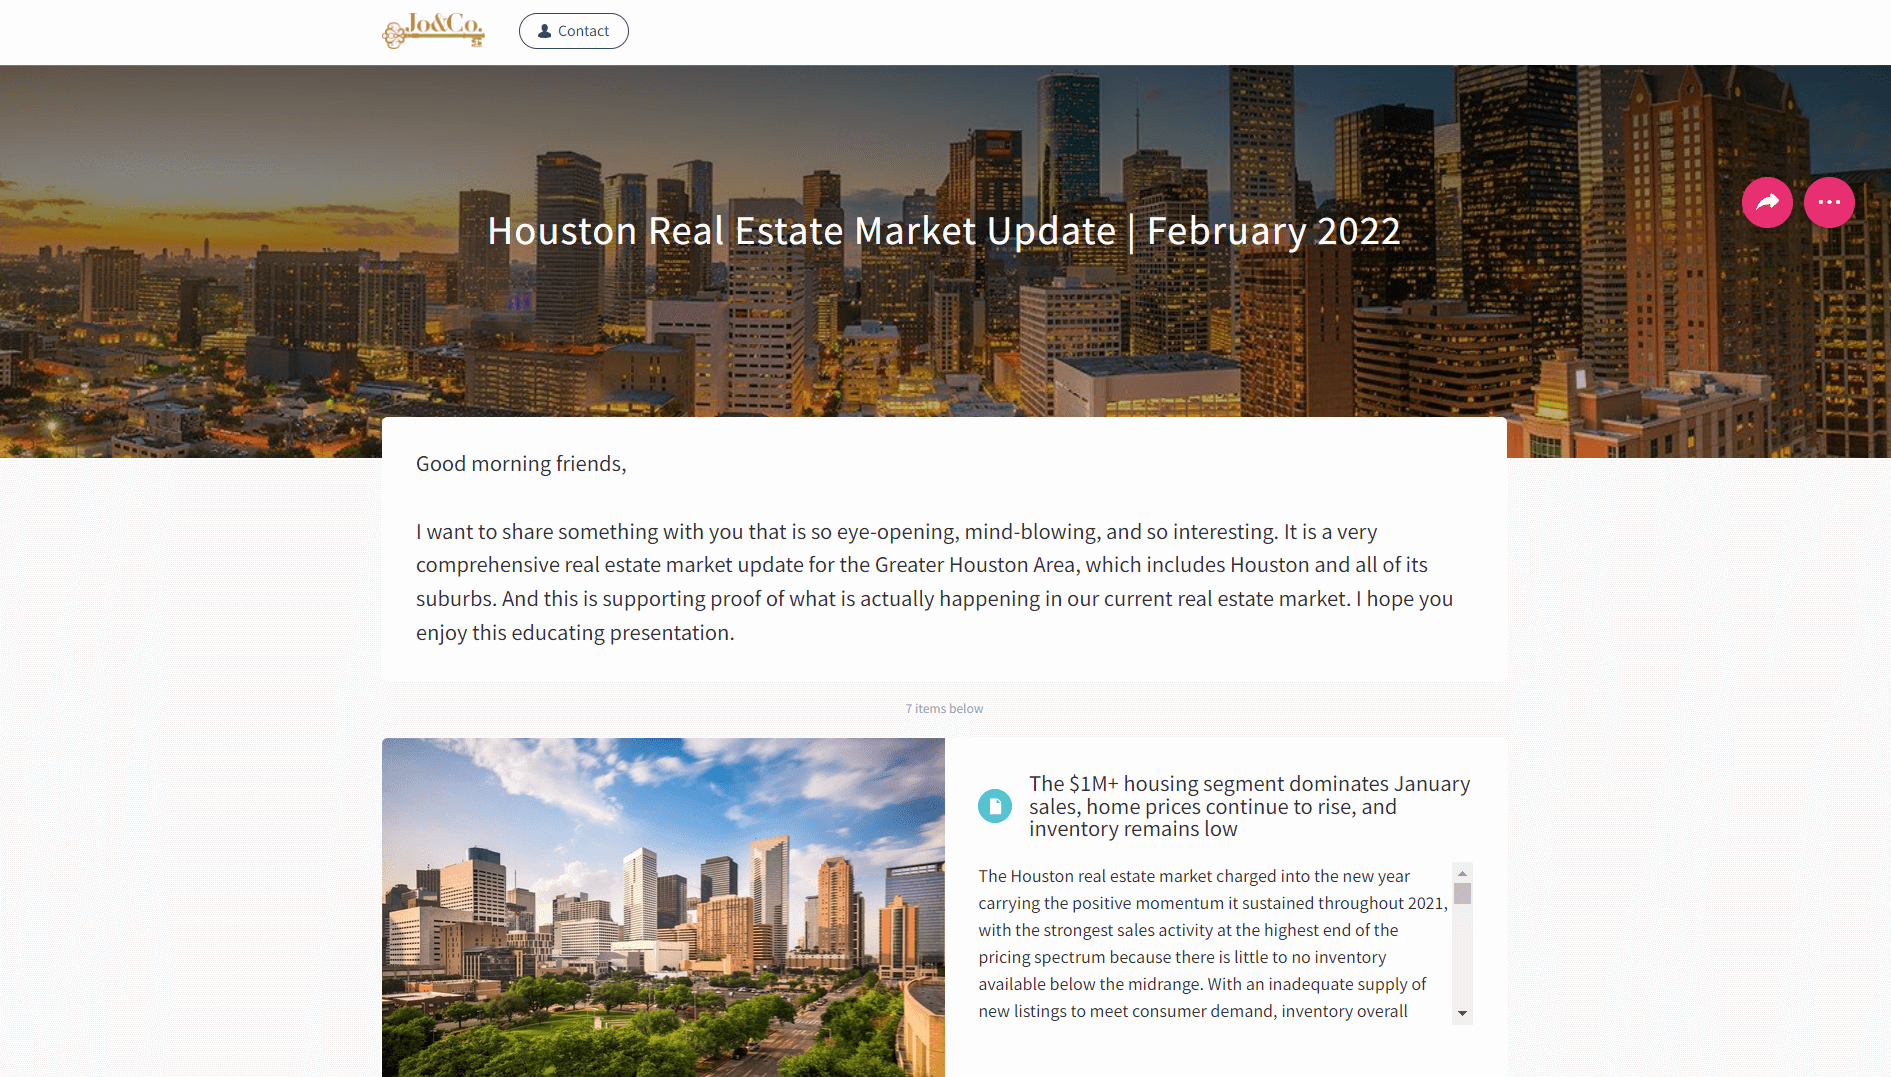Click the teal document icon beside article title
1891x1077 pixels.
pos(994,806)
